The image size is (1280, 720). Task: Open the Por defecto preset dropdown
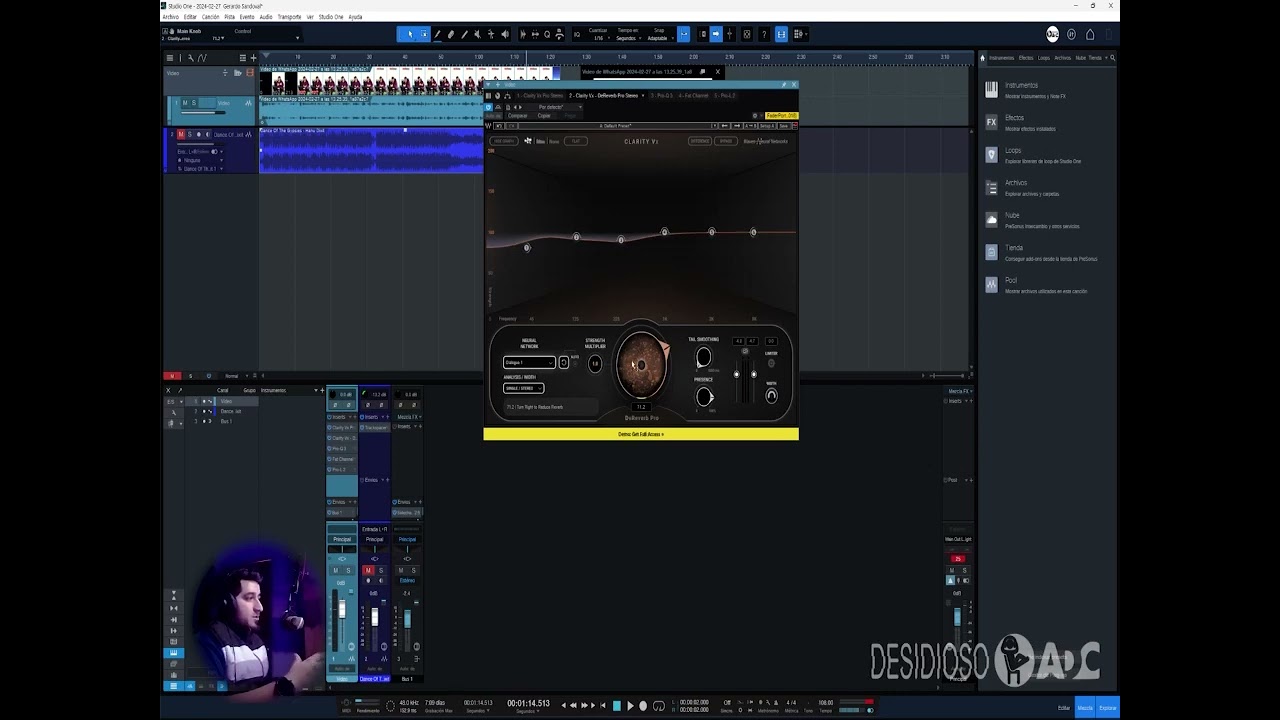[552, 107]
